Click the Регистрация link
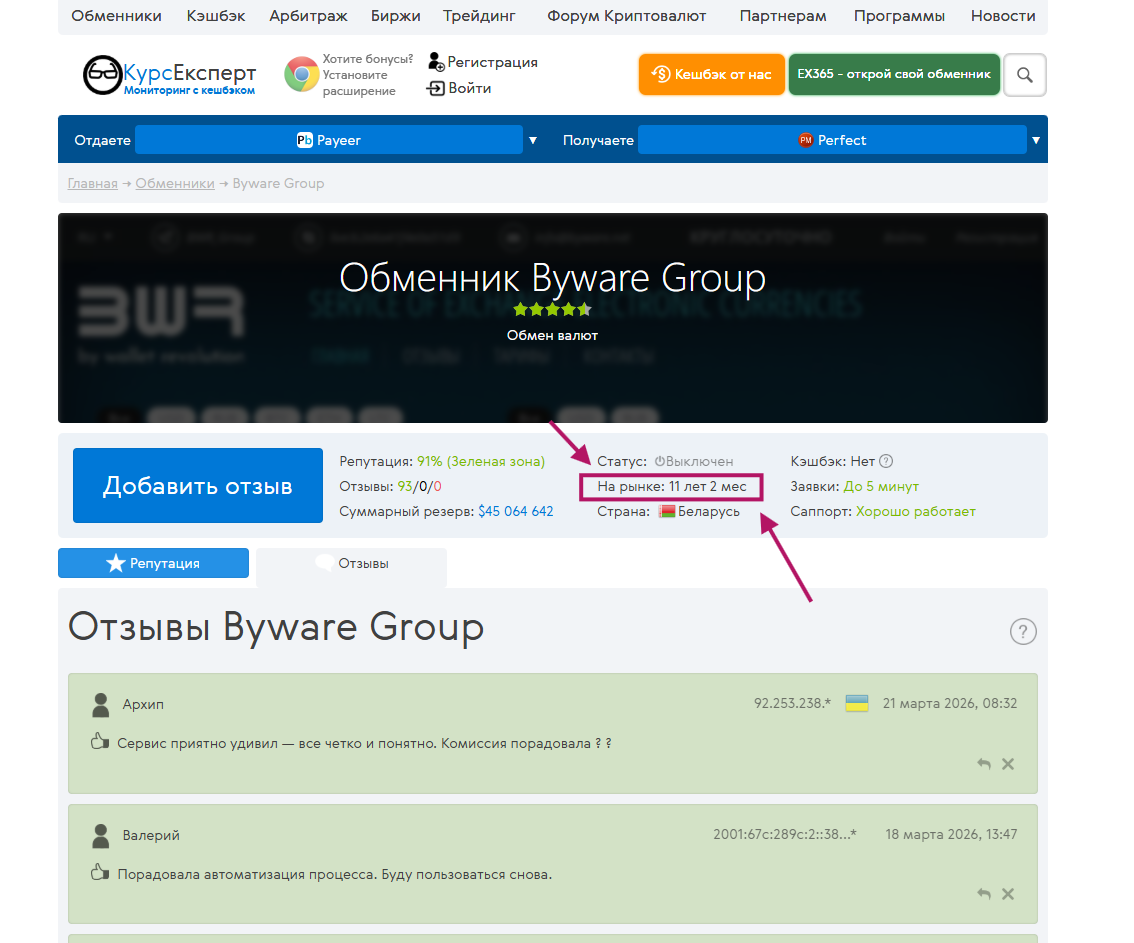This screenshot has height=943, width=1134. point(493,62)
